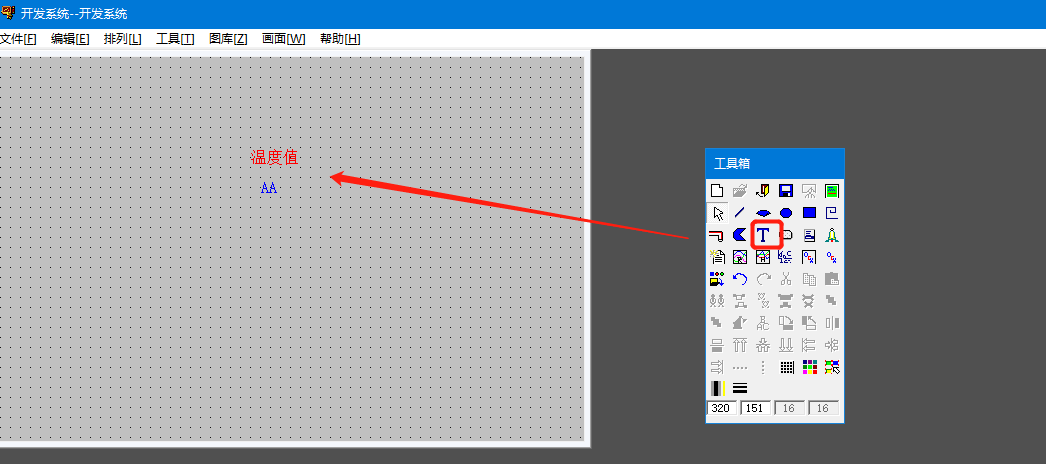Image resolution: width=1046 pixels, height=464 pixels.
Task: Open the 帮助[H] menu
Action: click(340, 39)
